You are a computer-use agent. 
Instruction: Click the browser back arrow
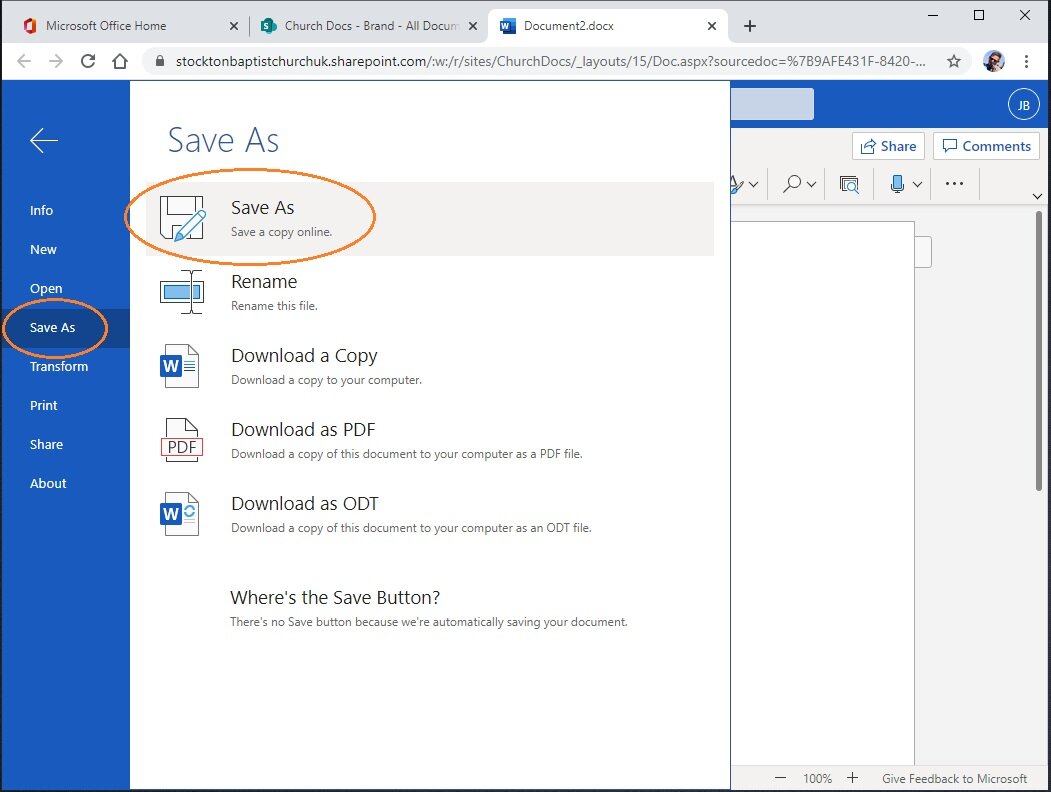coord(24,61)
